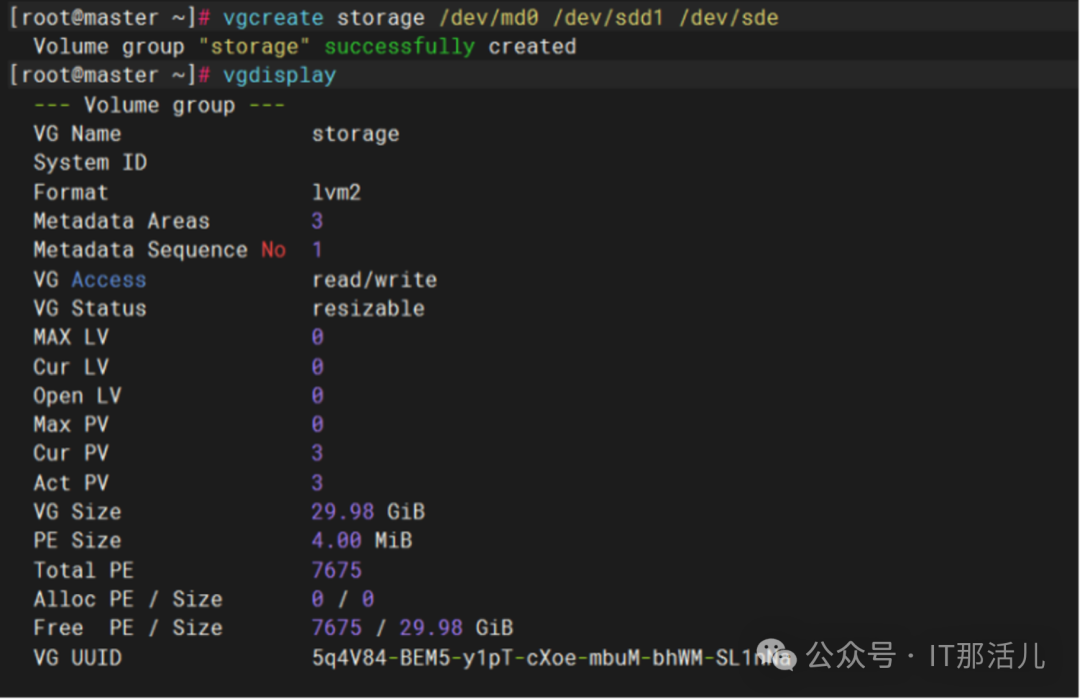Select the VG Name value storage
Image resolution: width=1080 pixels, height=699 pixels.
[355, 134]
